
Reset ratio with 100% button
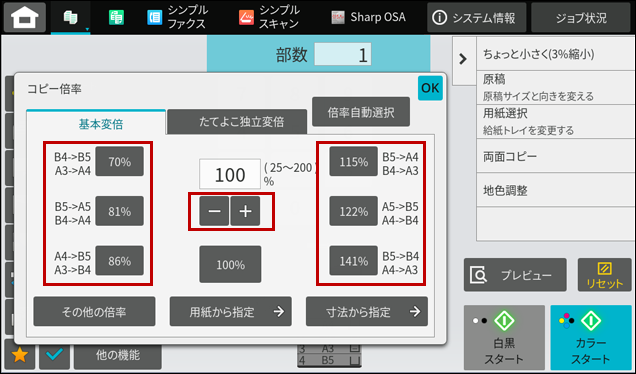tap(230, 264)
